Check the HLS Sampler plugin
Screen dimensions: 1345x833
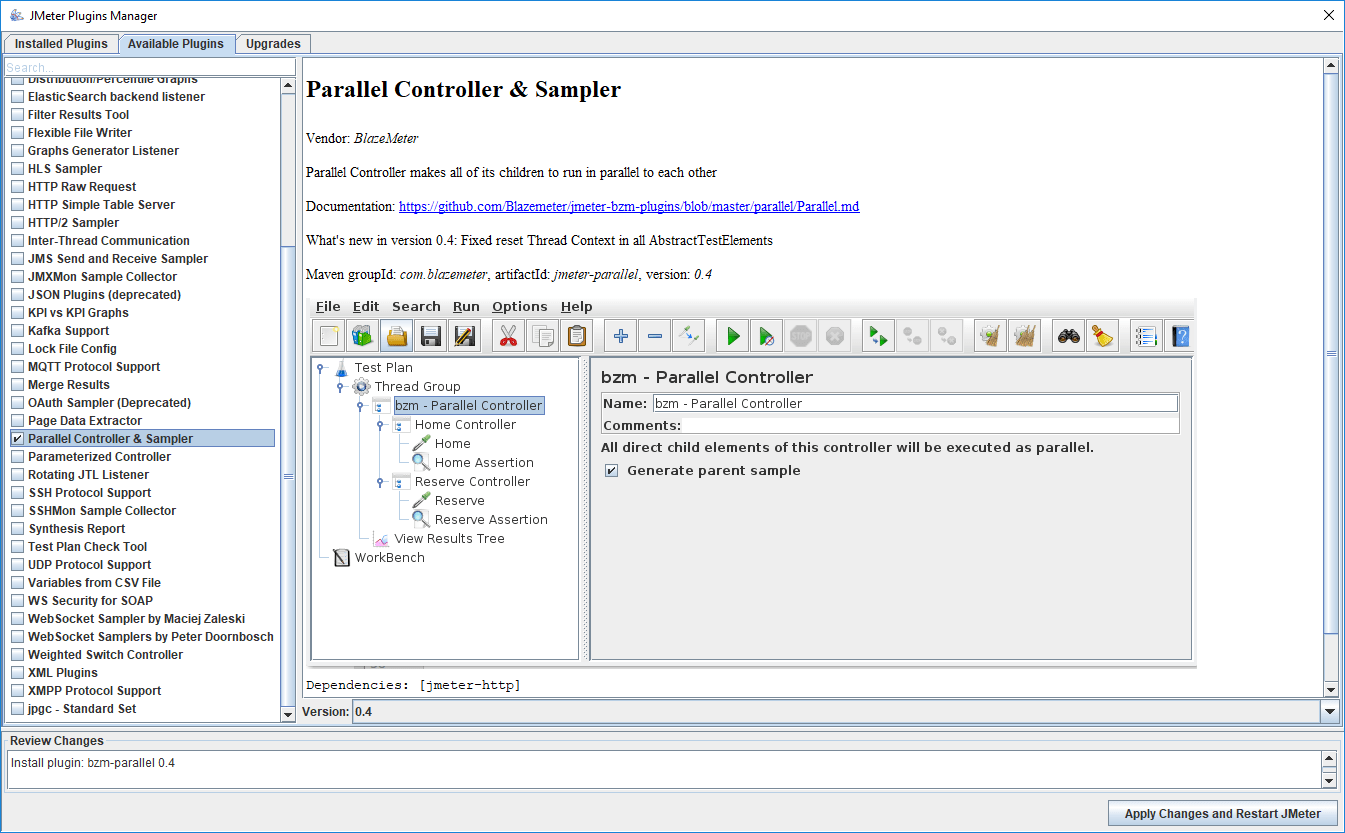[16, 168]
